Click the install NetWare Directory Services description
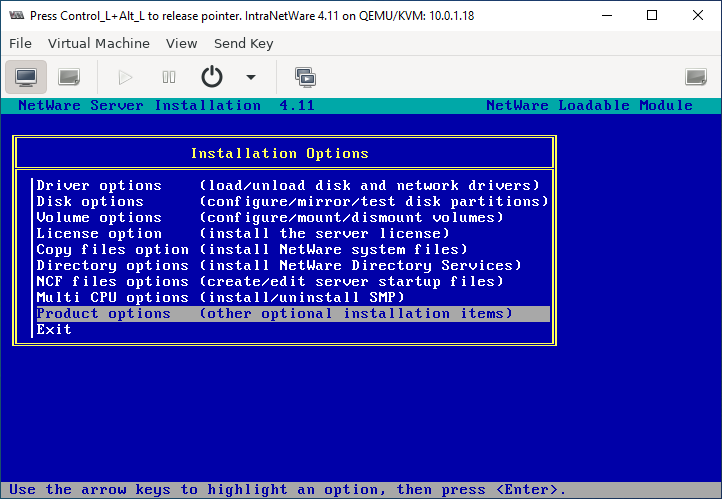The width and height of the screenshot is (722, 499). pyautogui.click(x=360, y=266)
